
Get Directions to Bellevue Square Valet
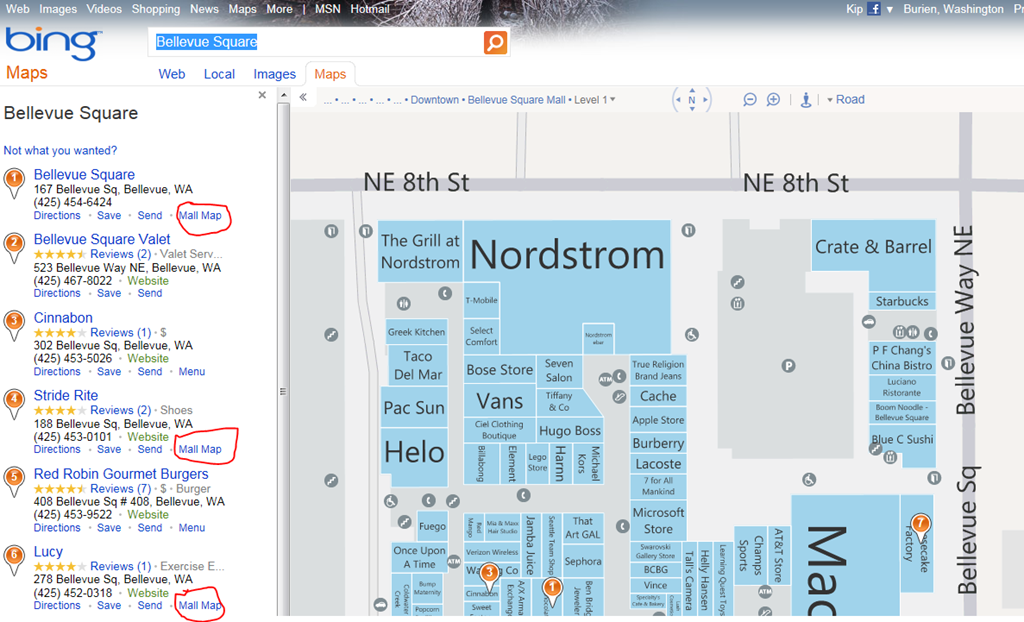click(x=57, y=293)
